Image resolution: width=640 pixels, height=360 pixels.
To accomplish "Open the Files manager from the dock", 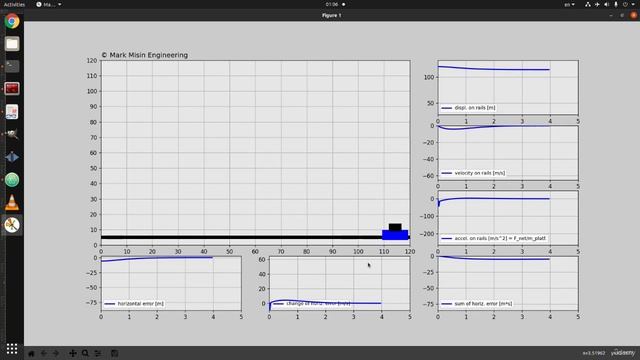I will (12, 44).
